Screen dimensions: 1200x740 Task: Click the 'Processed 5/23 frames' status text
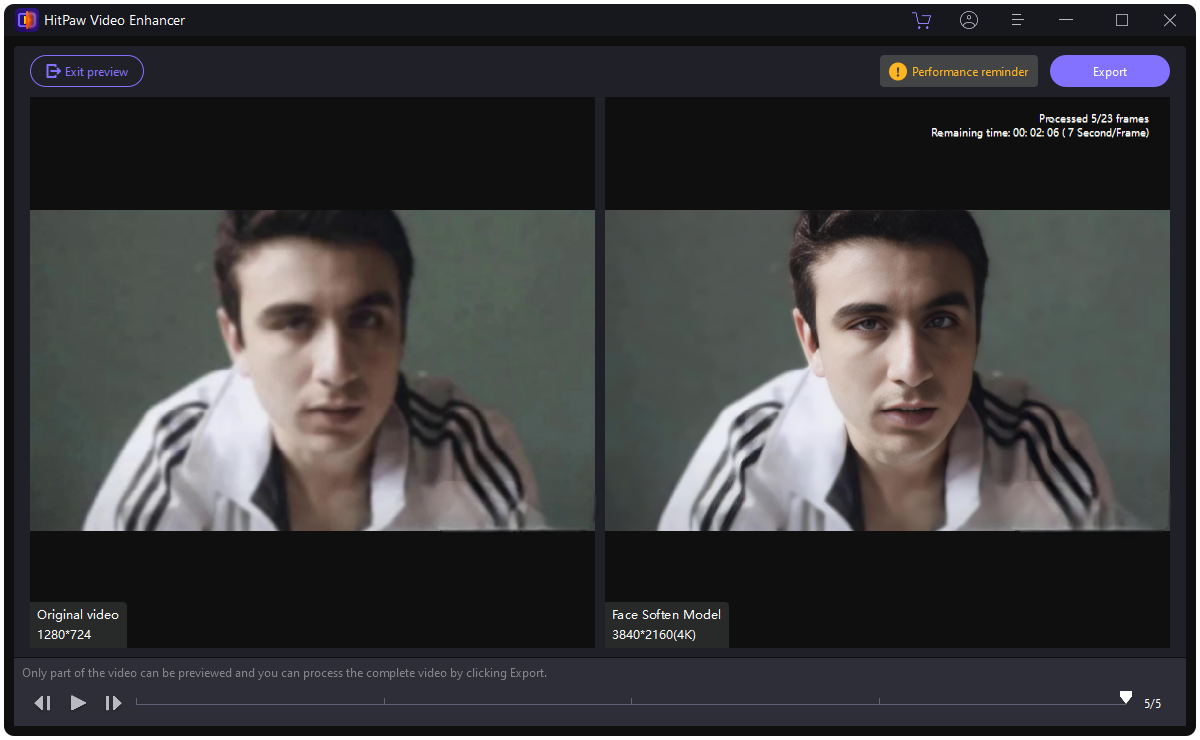tap(1094, 119)
